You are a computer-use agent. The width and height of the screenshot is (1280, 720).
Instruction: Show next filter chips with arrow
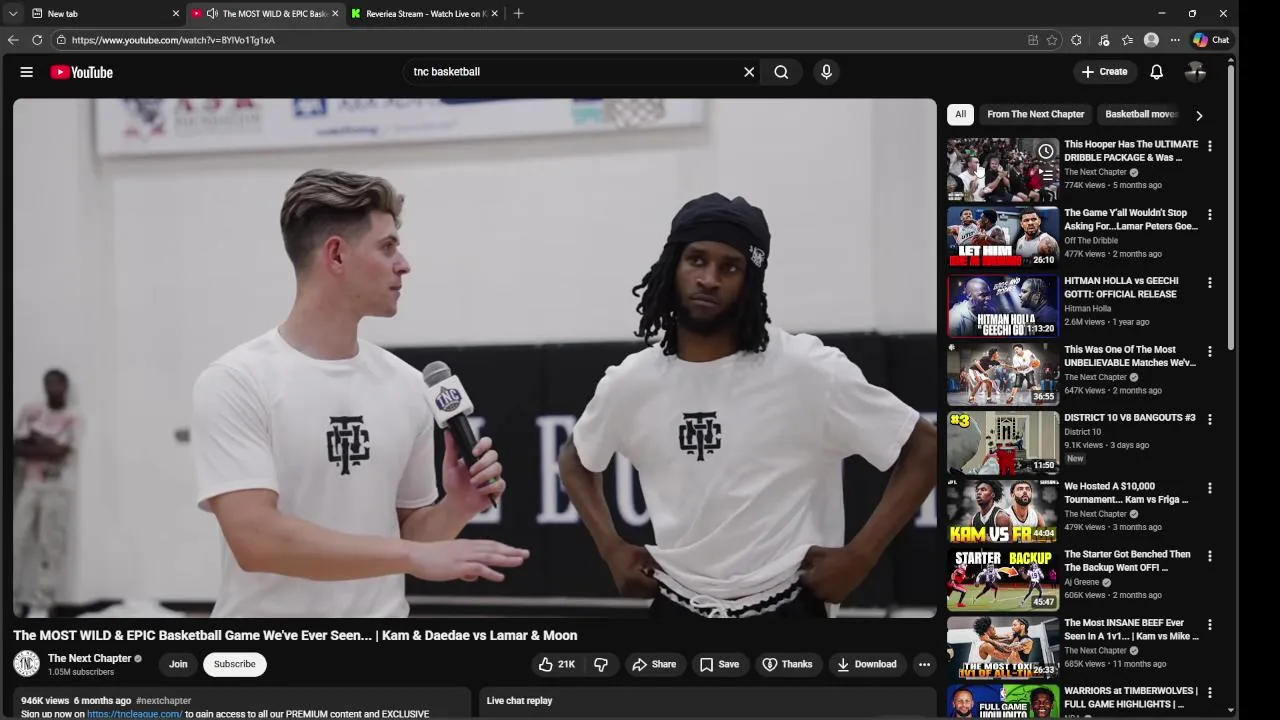pos(1199,115)
